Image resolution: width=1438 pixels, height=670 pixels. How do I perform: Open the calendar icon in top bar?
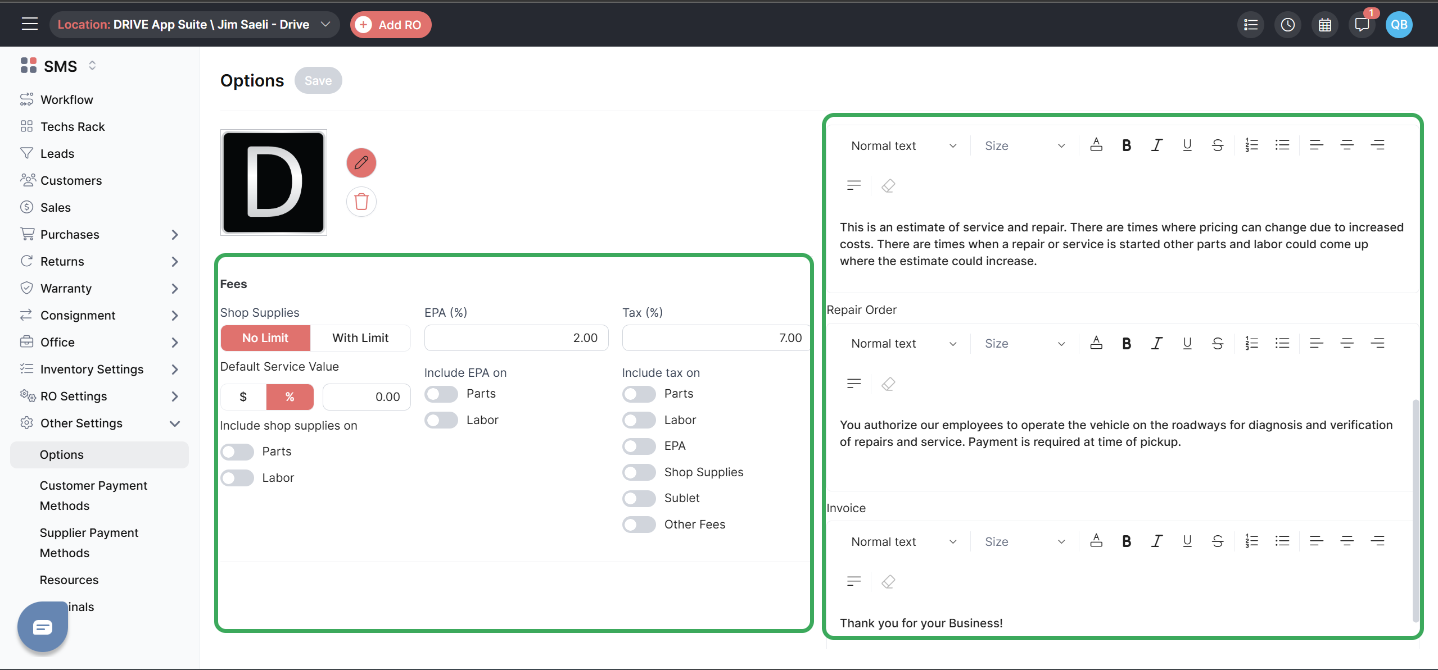(1325, 25)
